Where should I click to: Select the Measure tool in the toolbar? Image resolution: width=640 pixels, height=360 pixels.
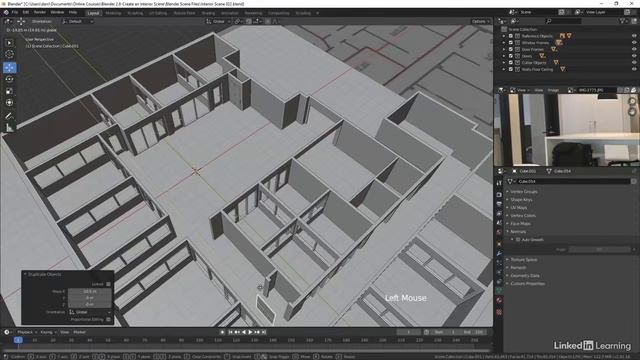pos(9,128)
